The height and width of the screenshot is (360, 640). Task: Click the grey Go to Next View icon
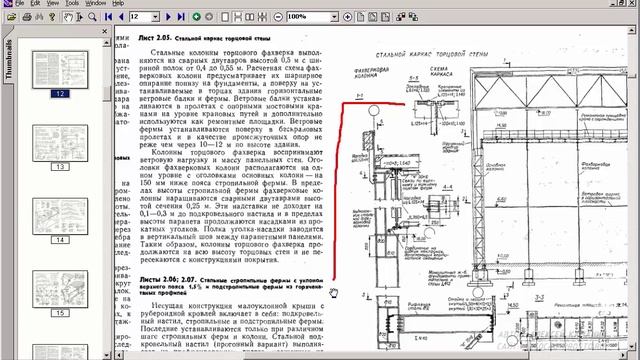[209, 17]
